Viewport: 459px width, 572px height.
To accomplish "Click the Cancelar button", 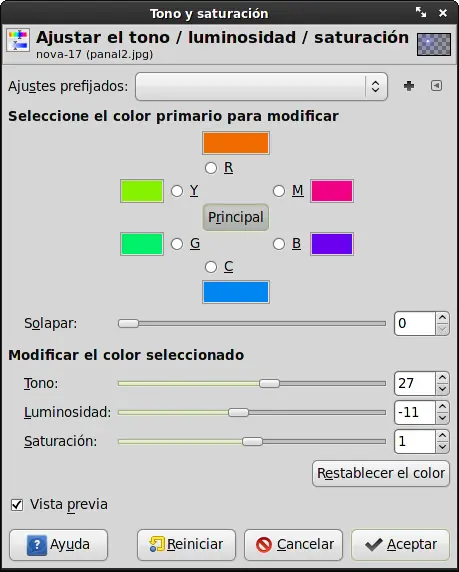I will [293, 545].
